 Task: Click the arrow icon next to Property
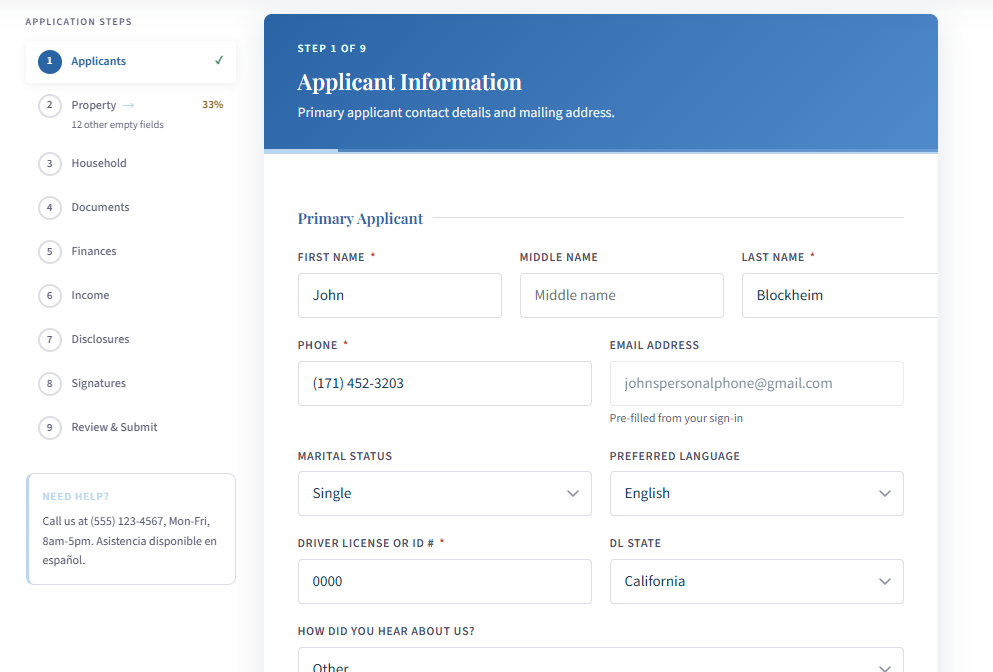click(129, 105)
